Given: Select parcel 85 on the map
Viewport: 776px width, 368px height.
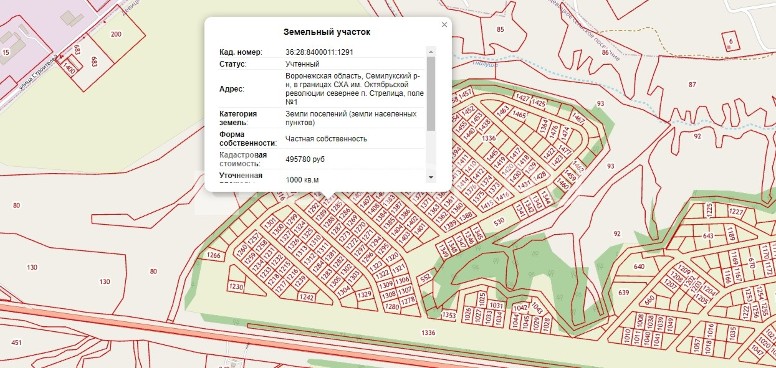Looking at the screenshot, I should coord(500,29).
